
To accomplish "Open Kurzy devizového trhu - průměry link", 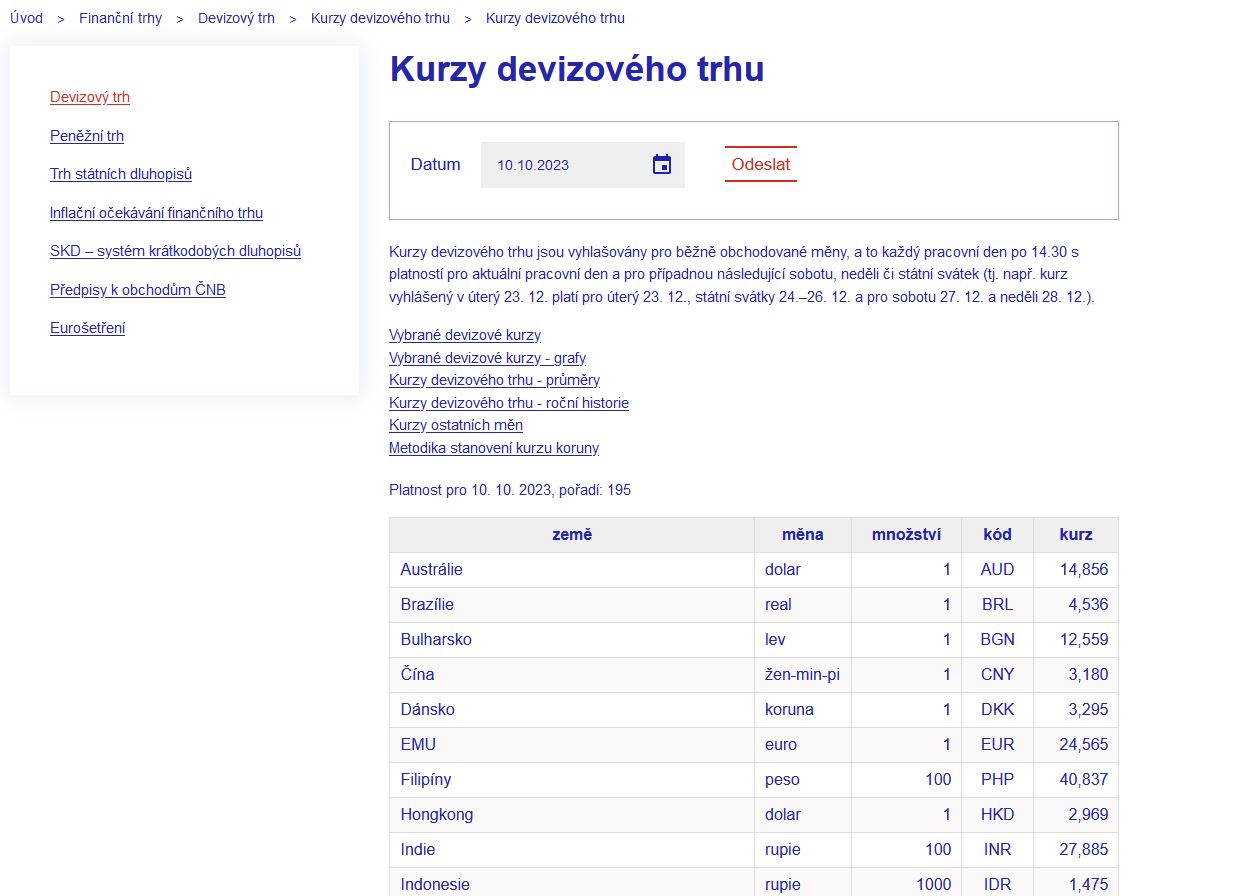I will point(494,380).
